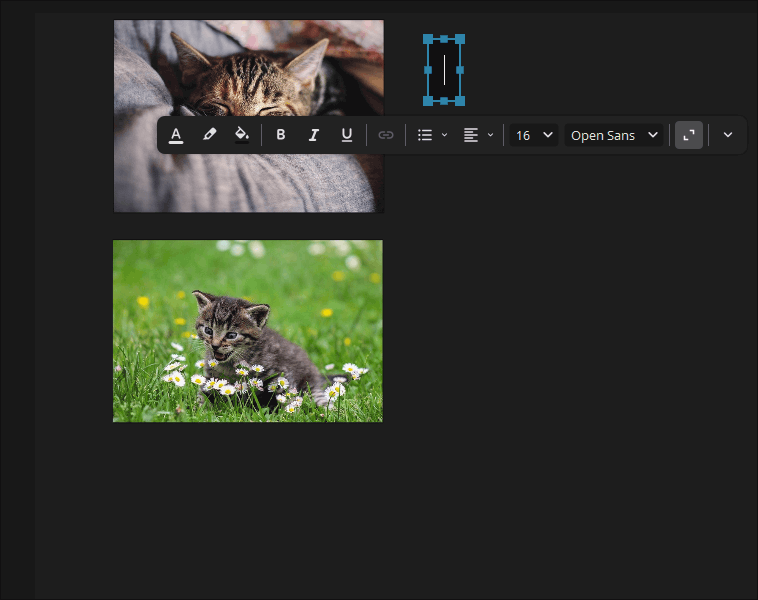Select the highlighter pen icon
This screenshot has height=600, width=758.
pos(209,134)
